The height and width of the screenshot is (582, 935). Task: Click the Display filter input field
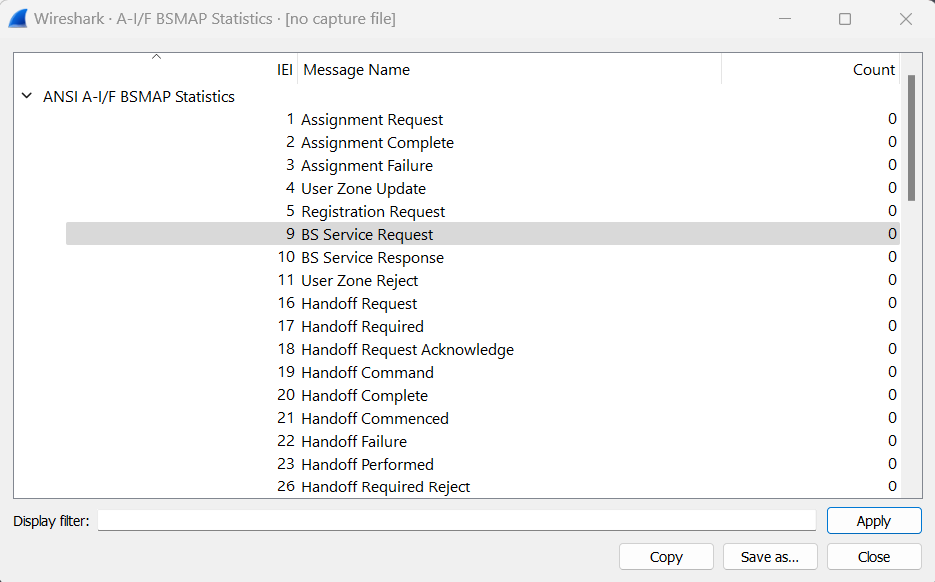click(456, 521)
